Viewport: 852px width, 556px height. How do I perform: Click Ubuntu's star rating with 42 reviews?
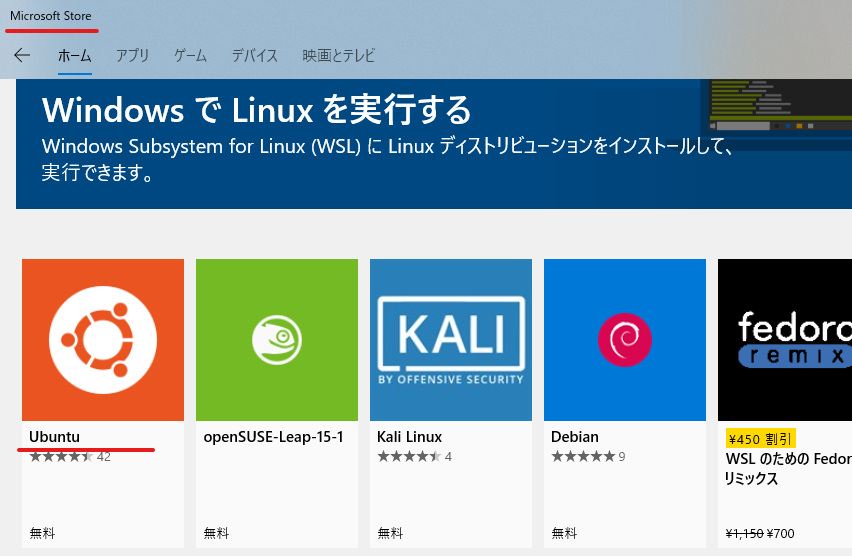(70, 457)
